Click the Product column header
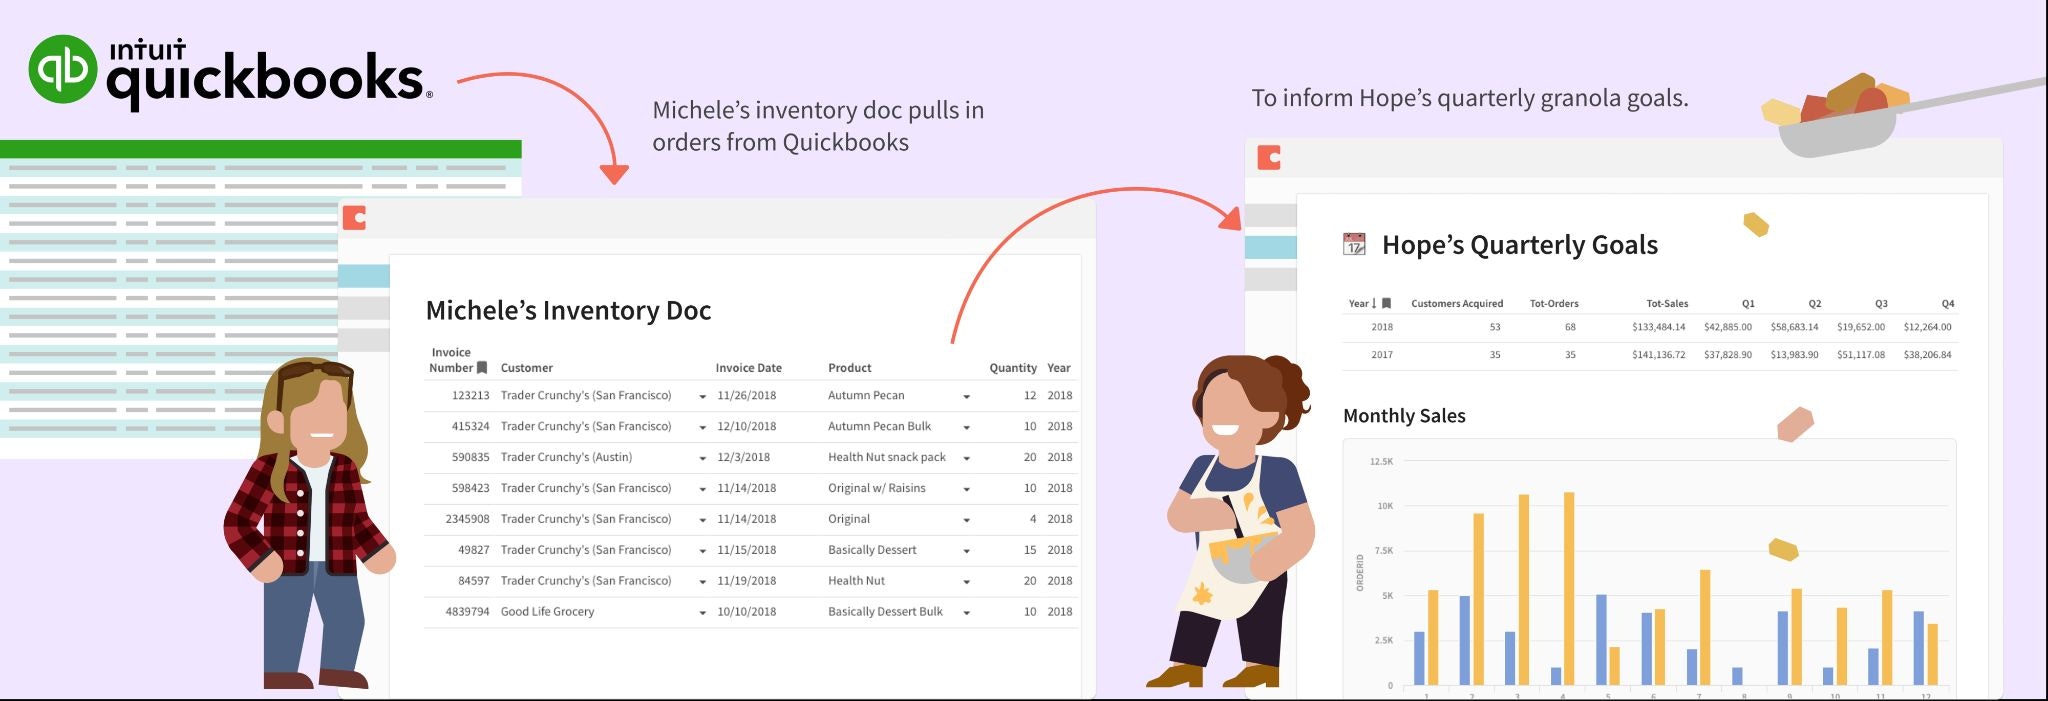The height and width of the screenshot is (701, 2048). tap(850, 368)
